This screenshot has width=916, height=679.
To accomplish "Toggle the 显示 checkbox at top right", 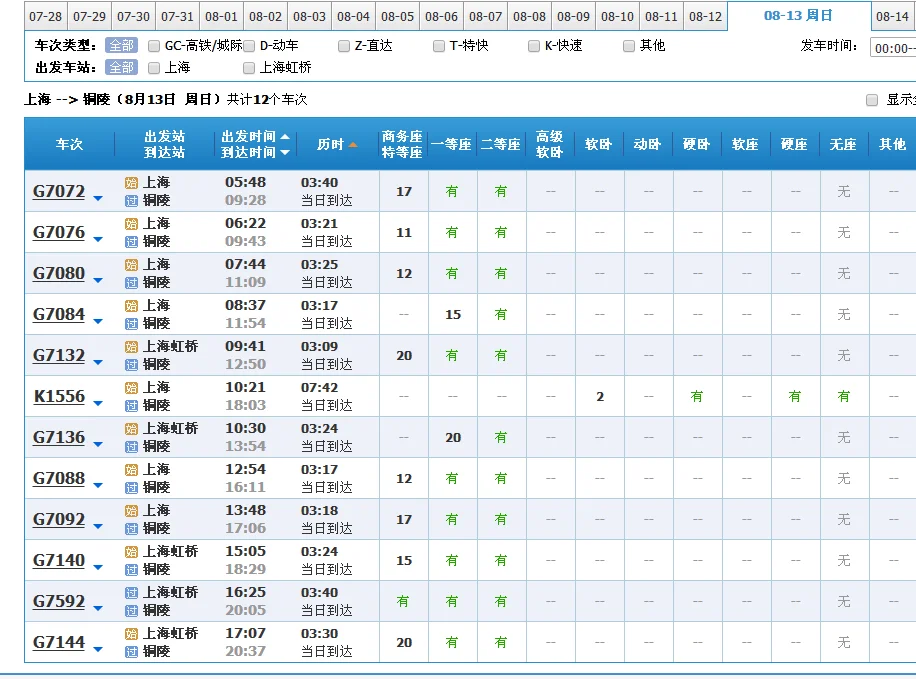I will (x=873, y=100).
